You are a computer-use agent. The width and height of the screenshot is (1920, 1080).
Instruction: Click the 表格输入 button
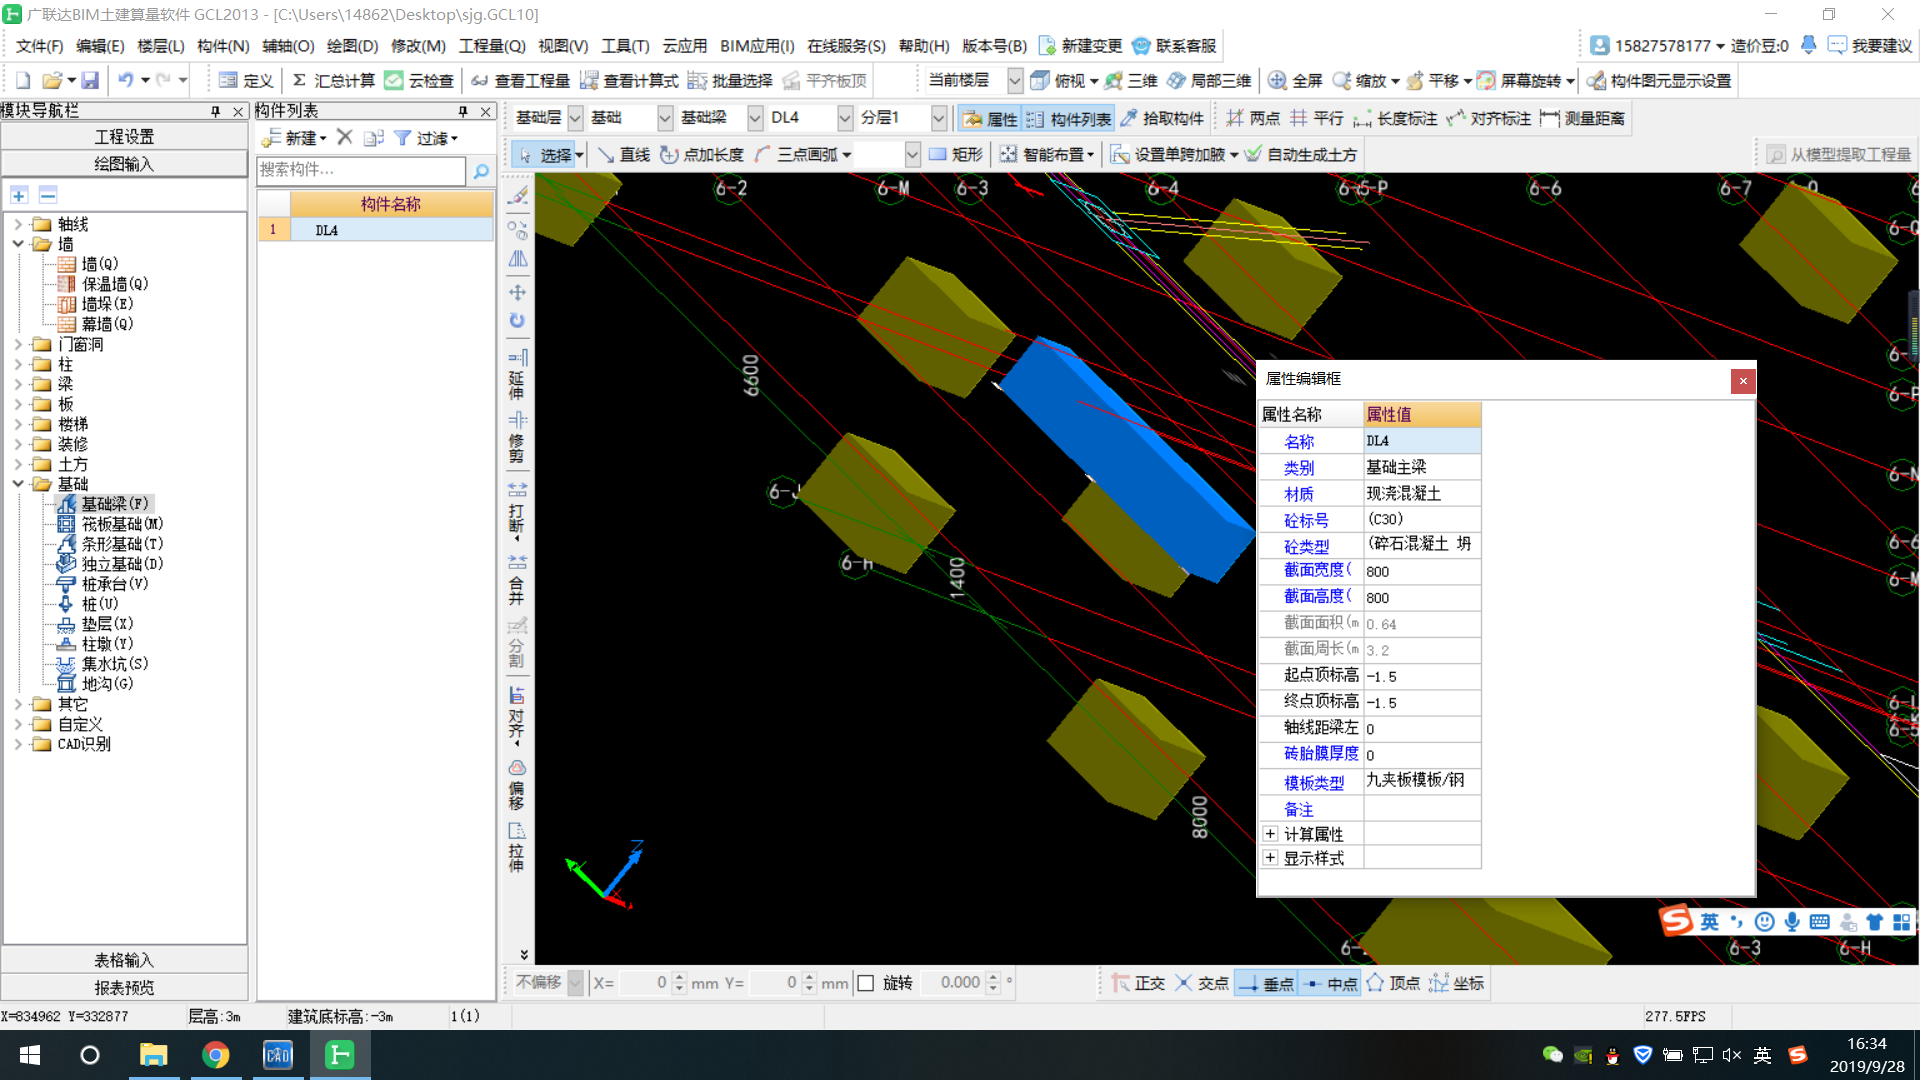click(124, 961)
